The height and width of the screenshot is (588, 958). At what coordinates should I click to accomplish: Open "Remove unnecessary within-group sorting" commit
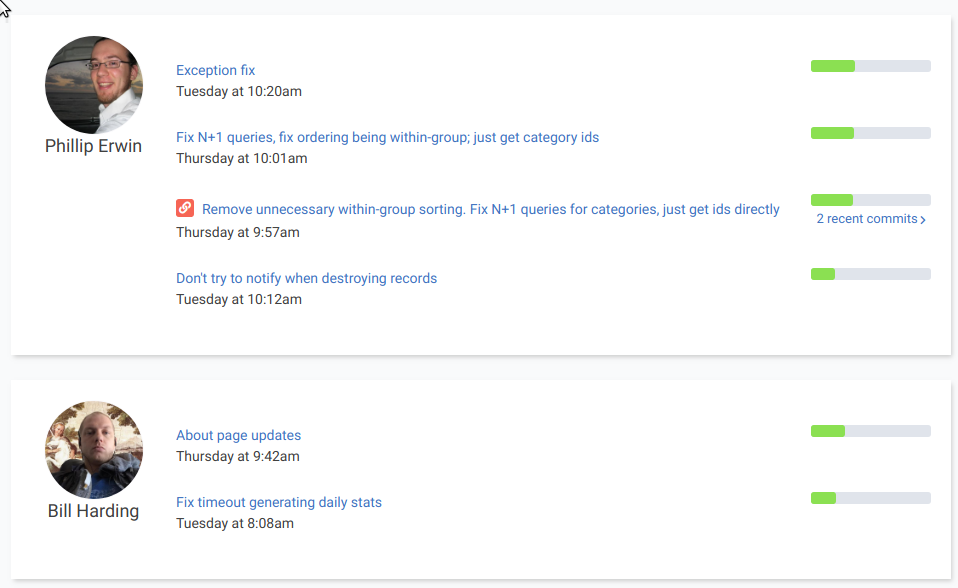coord(490,209)
